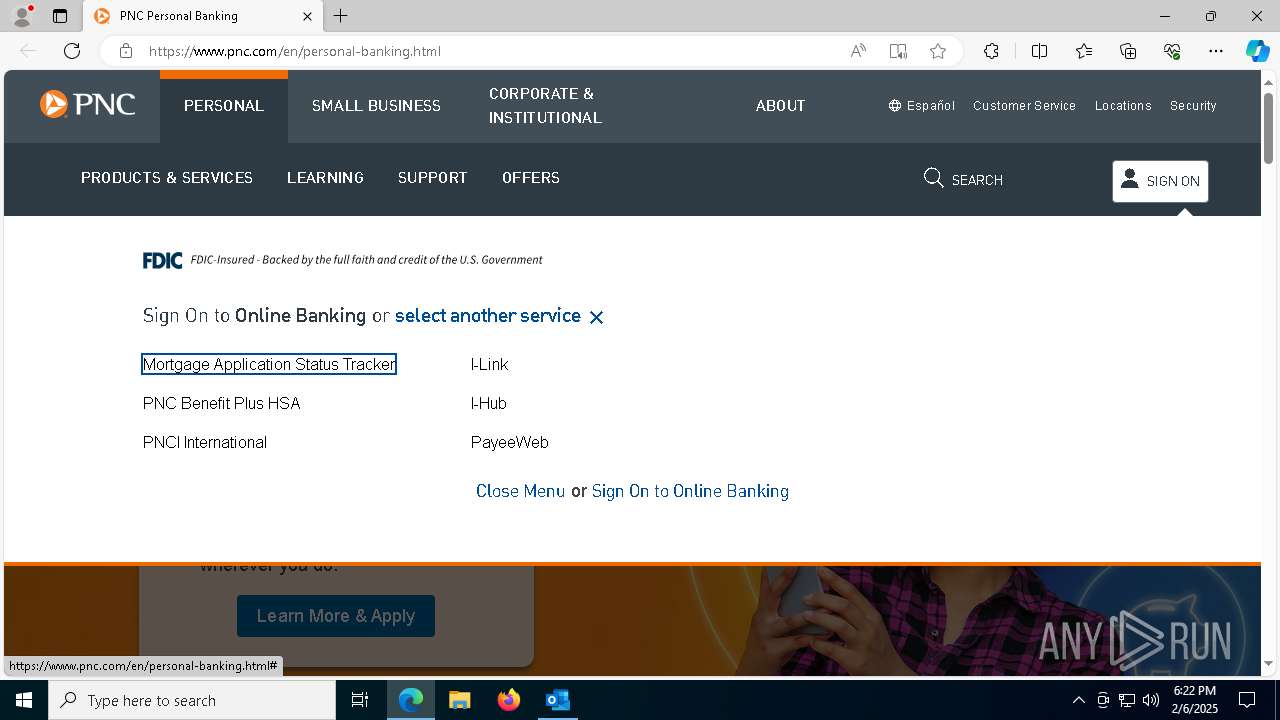Open the Products & Services menu
1280x720 pixels.
[x=167, y=178]
